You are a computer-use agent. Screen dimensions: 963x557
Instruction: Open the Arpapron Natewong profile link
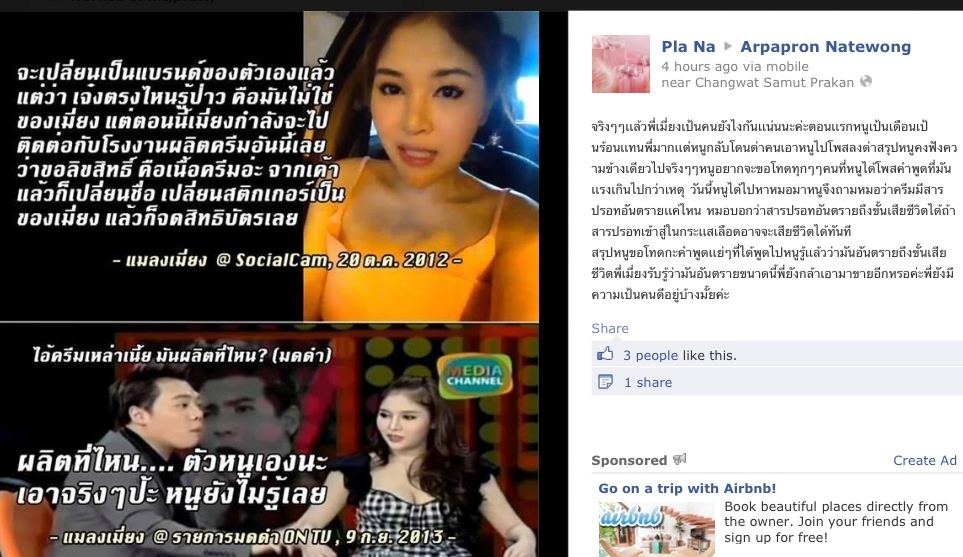point(825,47)
